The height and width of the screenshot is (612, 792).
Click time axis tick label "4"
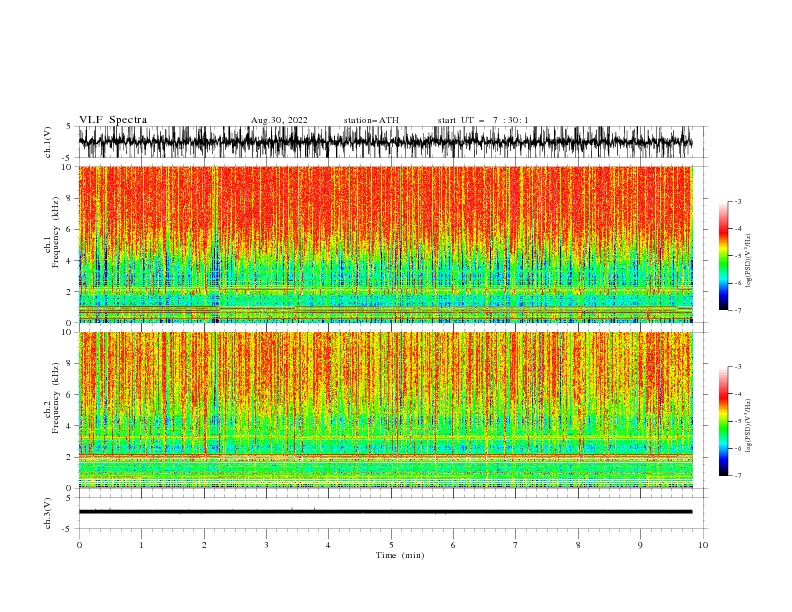click(328, 545)
